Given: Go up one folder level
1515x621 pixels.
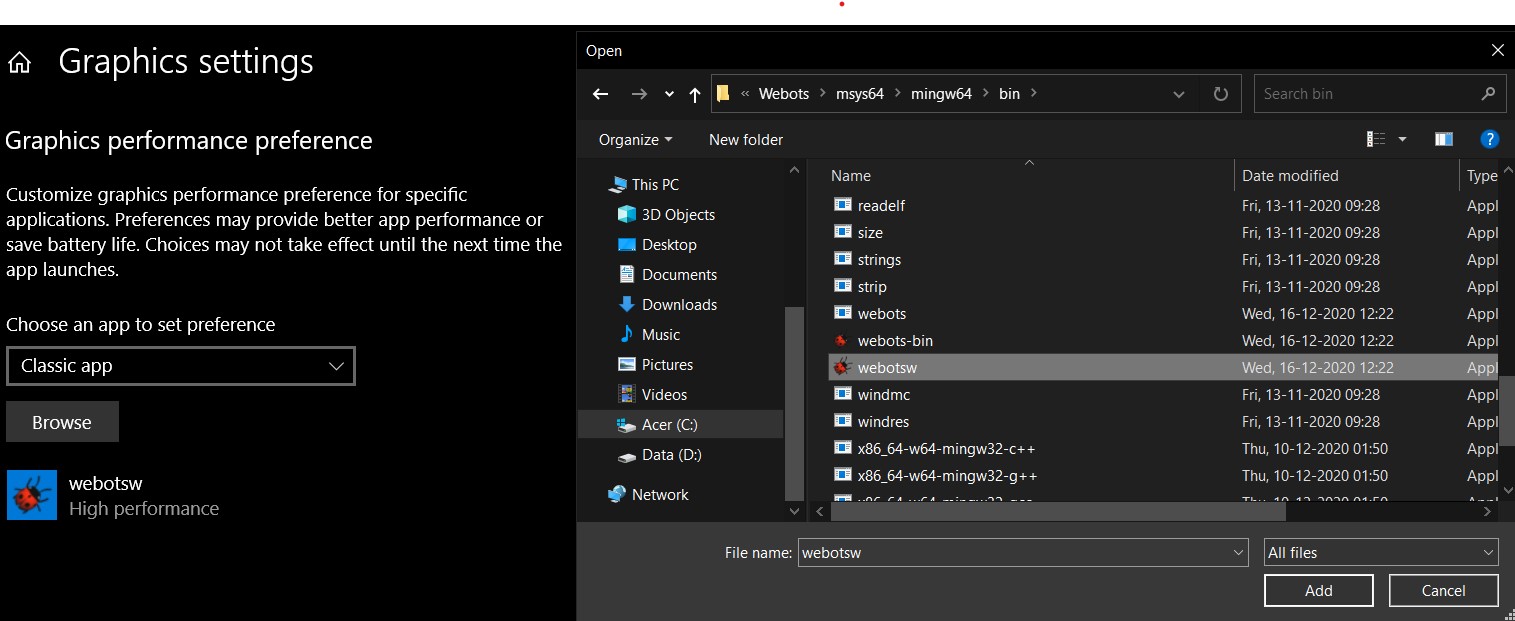Looking at the screenshot, I should point(695,94).
